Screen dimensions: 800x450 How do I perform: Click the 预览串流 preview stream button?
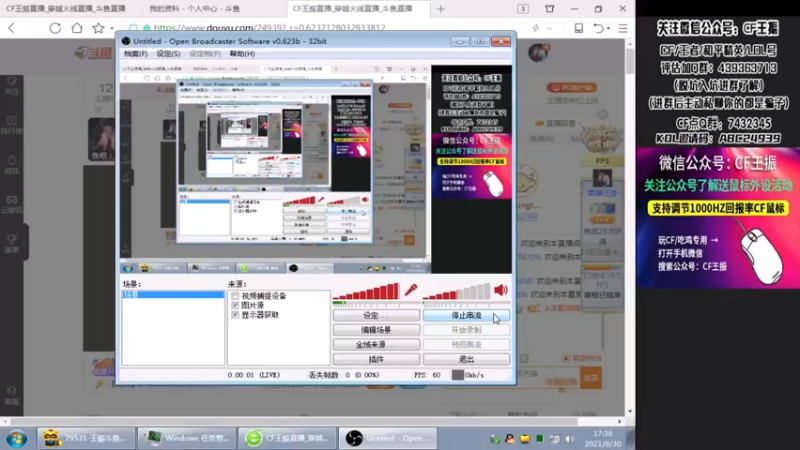coord(466,345)
